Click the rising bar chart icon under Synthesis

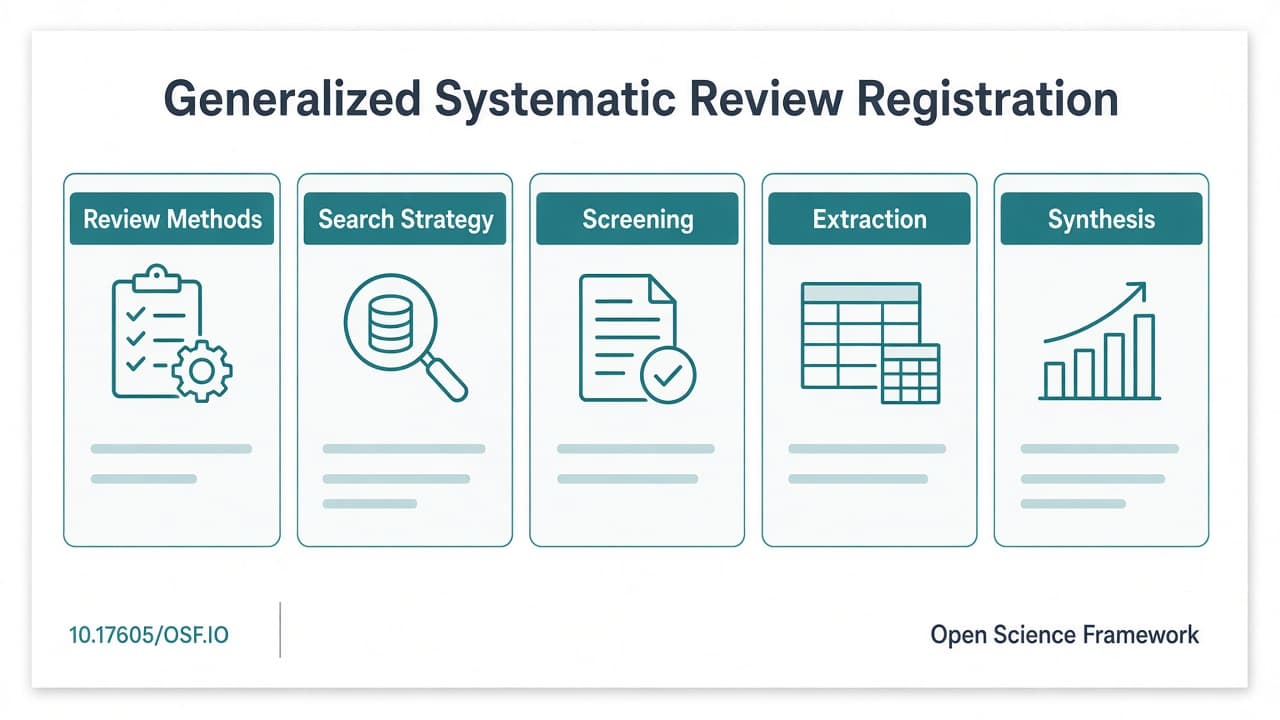[1100, 341]
